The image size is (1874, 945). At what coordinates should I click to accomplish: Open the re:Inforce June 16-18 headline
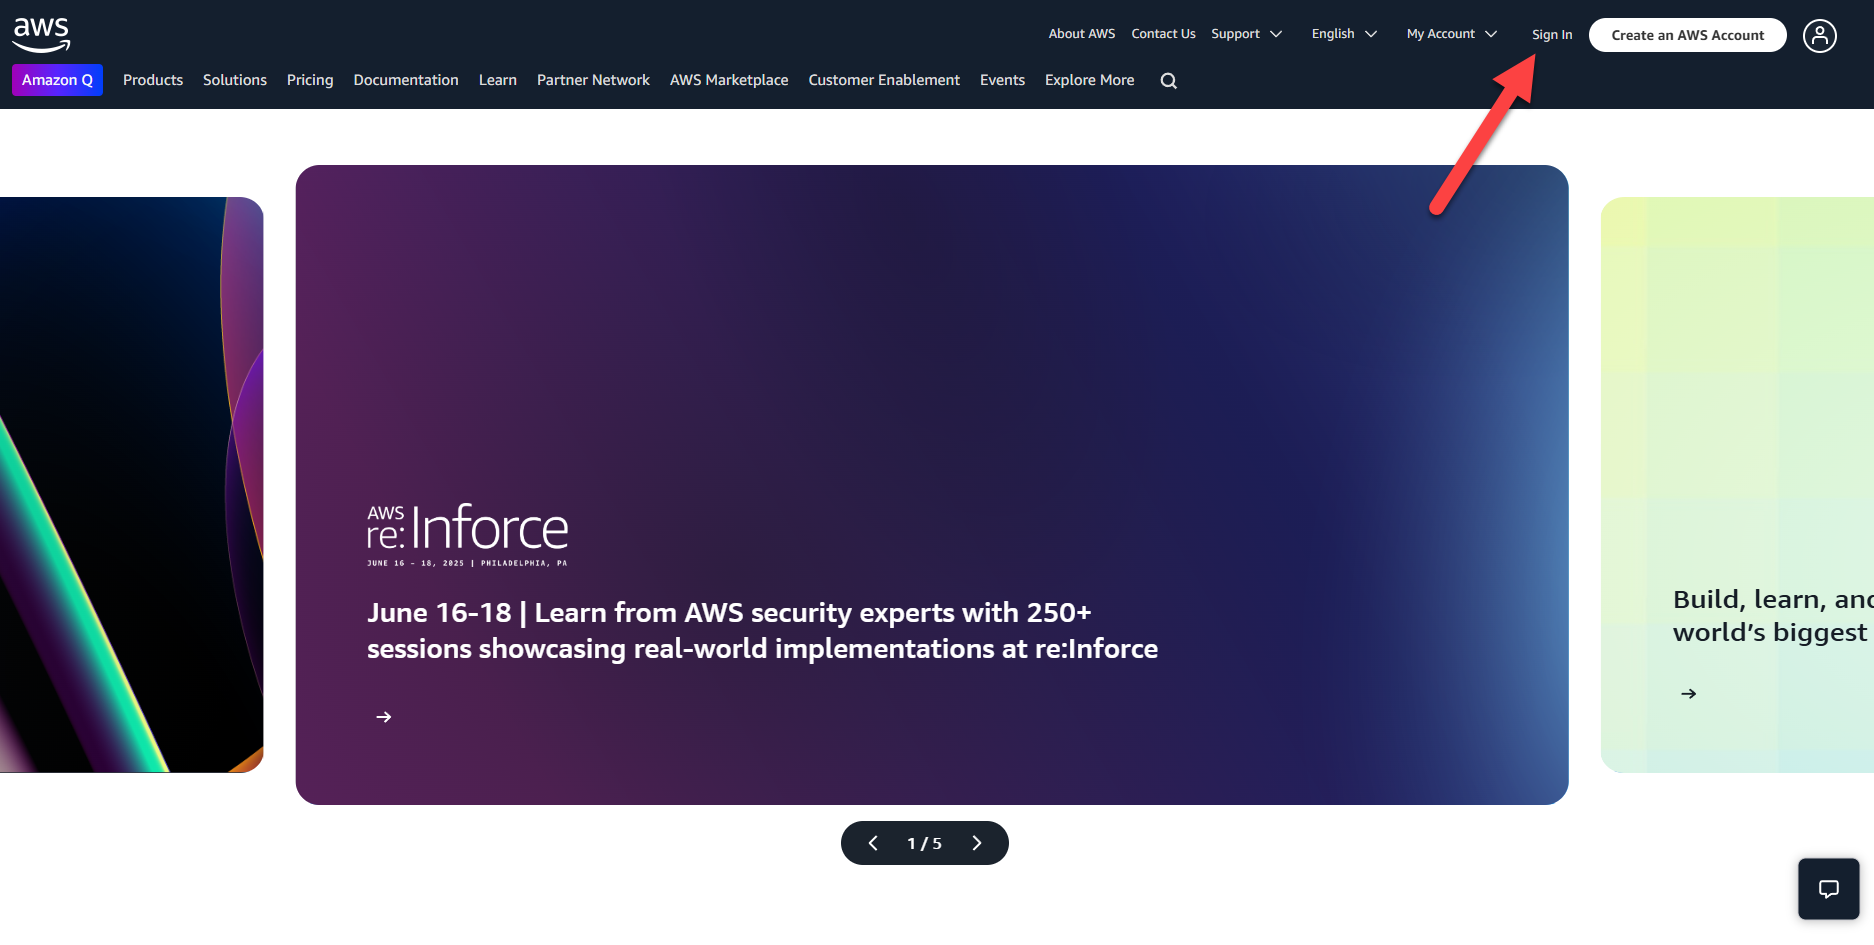pyautogui.click(x=762, y=630)
